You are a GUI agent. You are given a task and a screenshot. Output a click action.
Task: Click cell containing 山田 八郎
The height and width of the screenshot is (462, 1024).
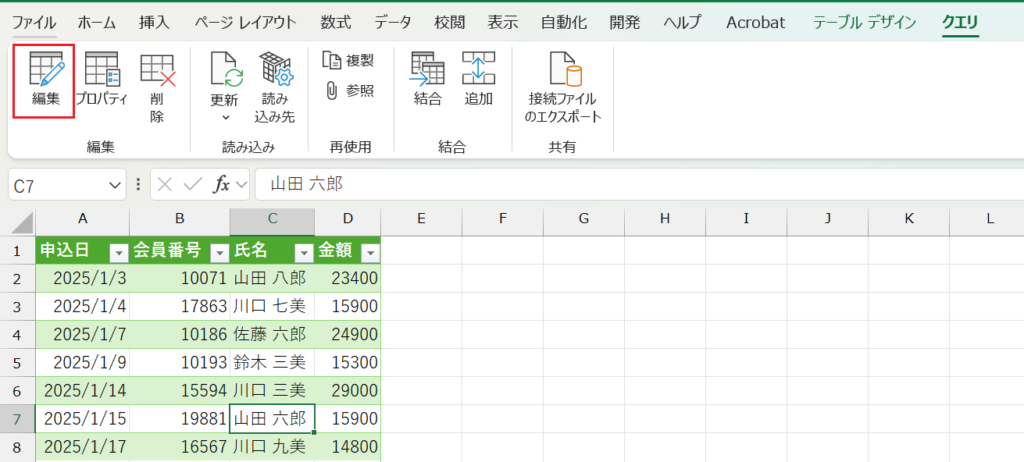coord(272,278)
